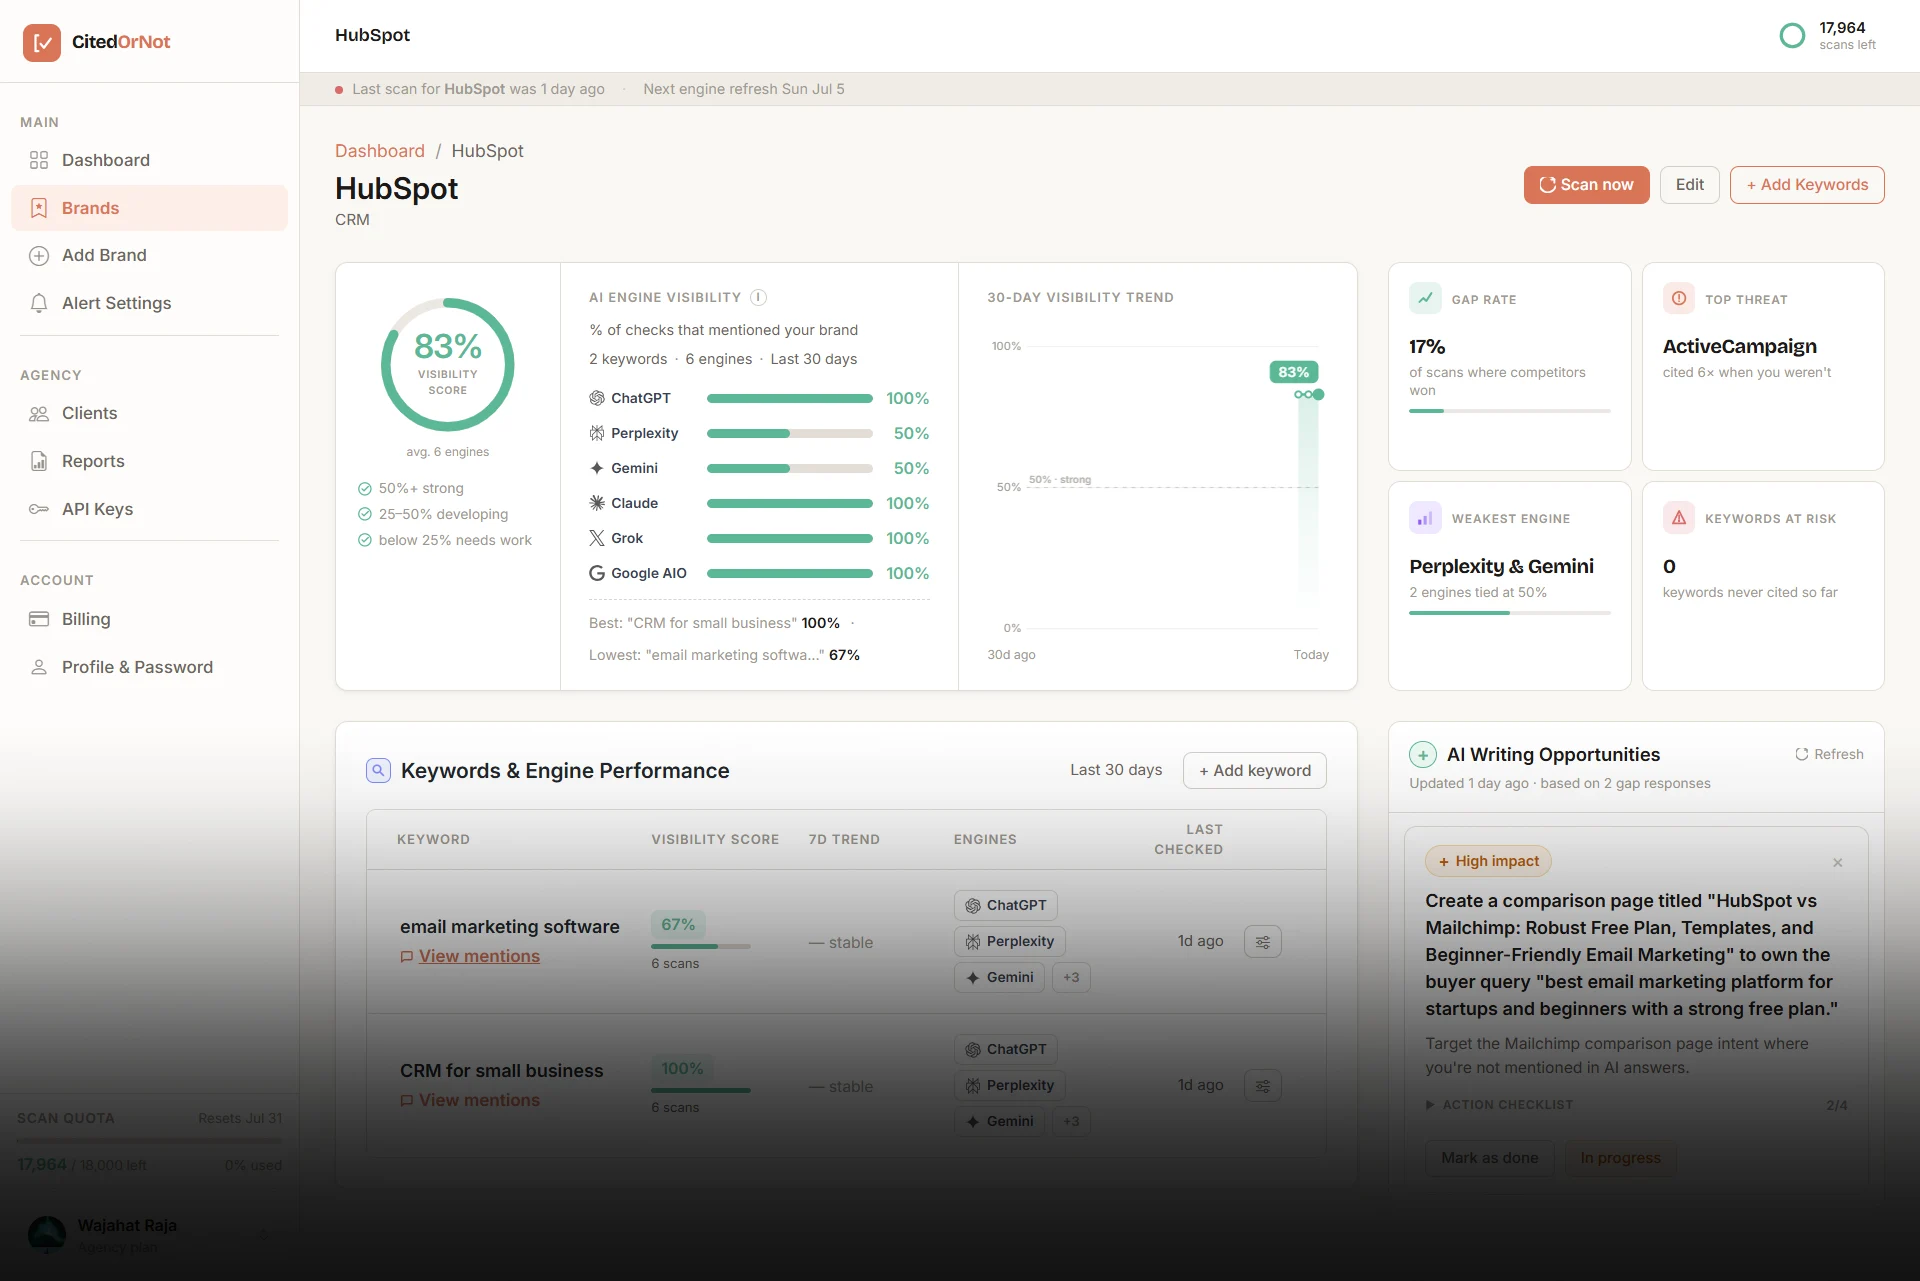Click the Keywords at Risk warning icon
The width and height of the screenshot is (1920, 1281).
(1679, 518)
